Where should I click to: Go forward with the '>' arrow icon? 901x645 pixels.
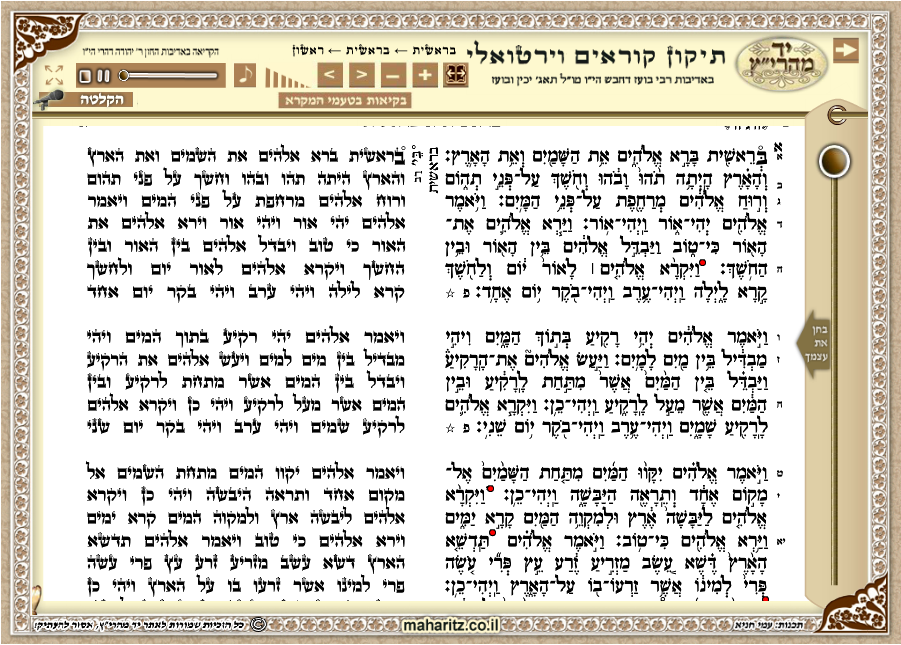pyautogui.click(x=361, y=74)
